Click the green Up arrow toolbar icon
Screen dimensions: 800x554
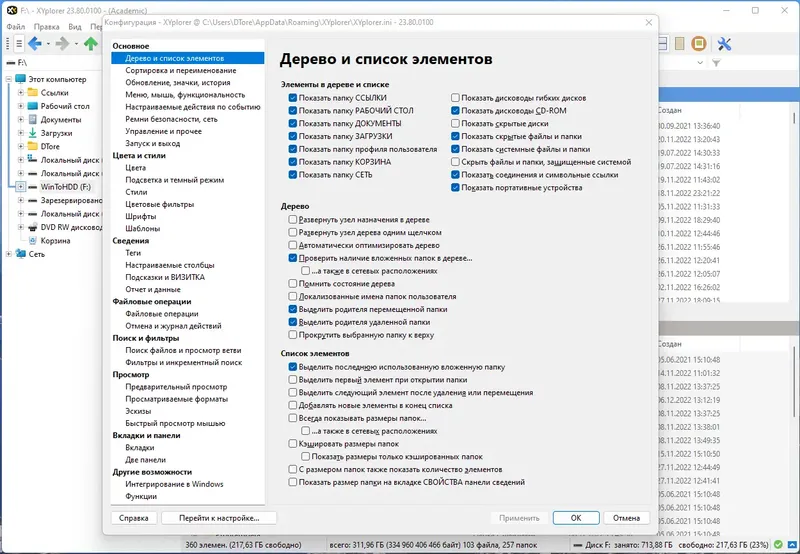tap(91, 44)
